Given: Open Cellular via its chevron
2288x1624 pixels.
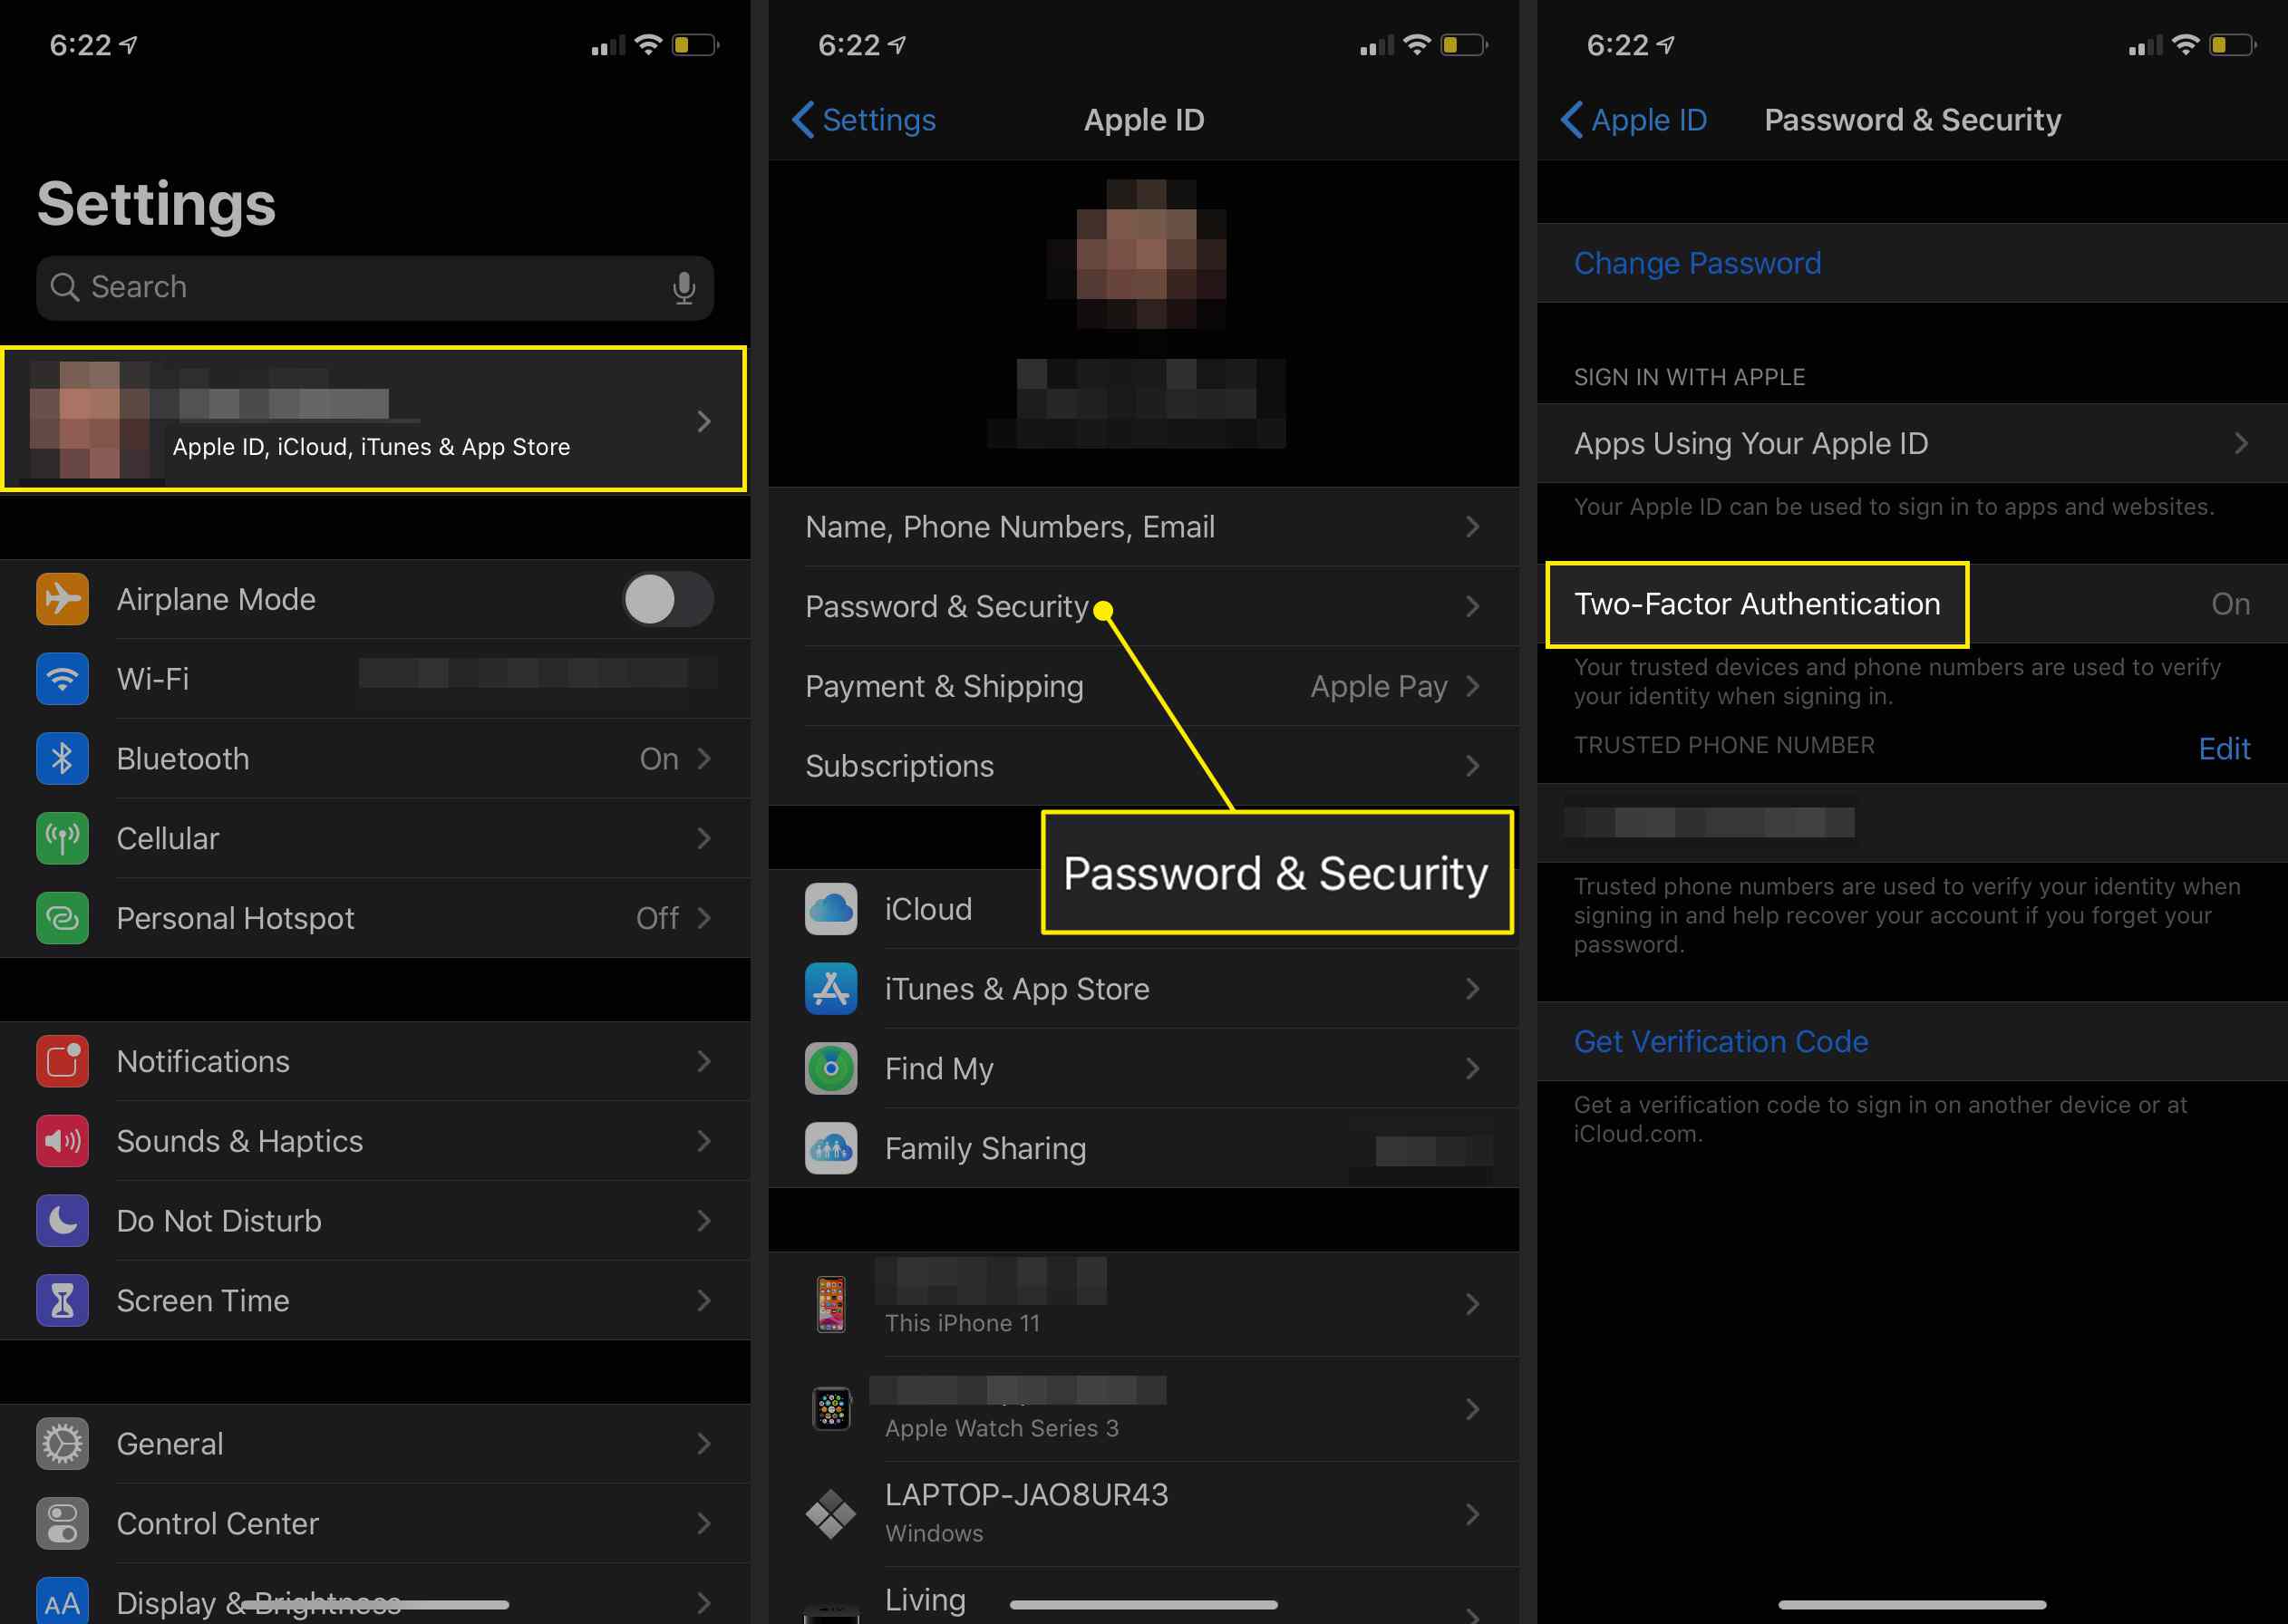Looking at the screenshot, I should [704, 838].
